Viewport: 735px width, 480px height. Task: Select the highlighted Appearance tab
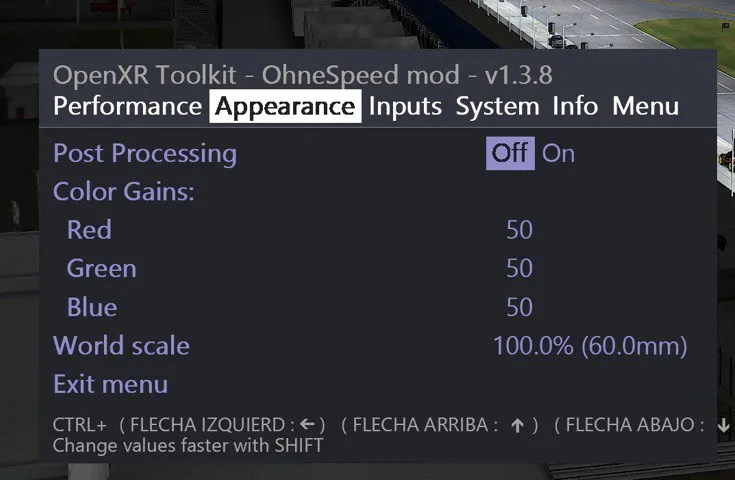coord(285,106)
